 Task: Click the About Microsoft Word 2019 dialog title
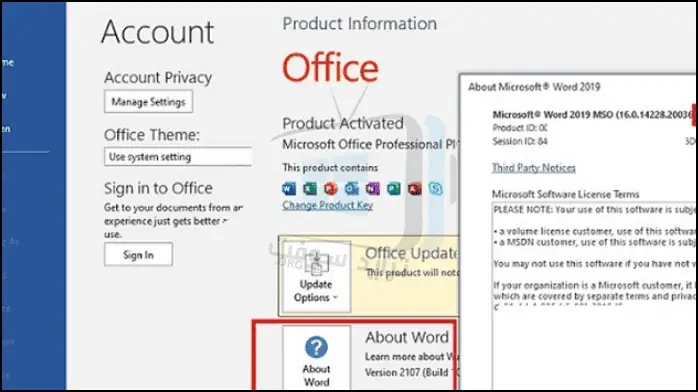[534, 87]
